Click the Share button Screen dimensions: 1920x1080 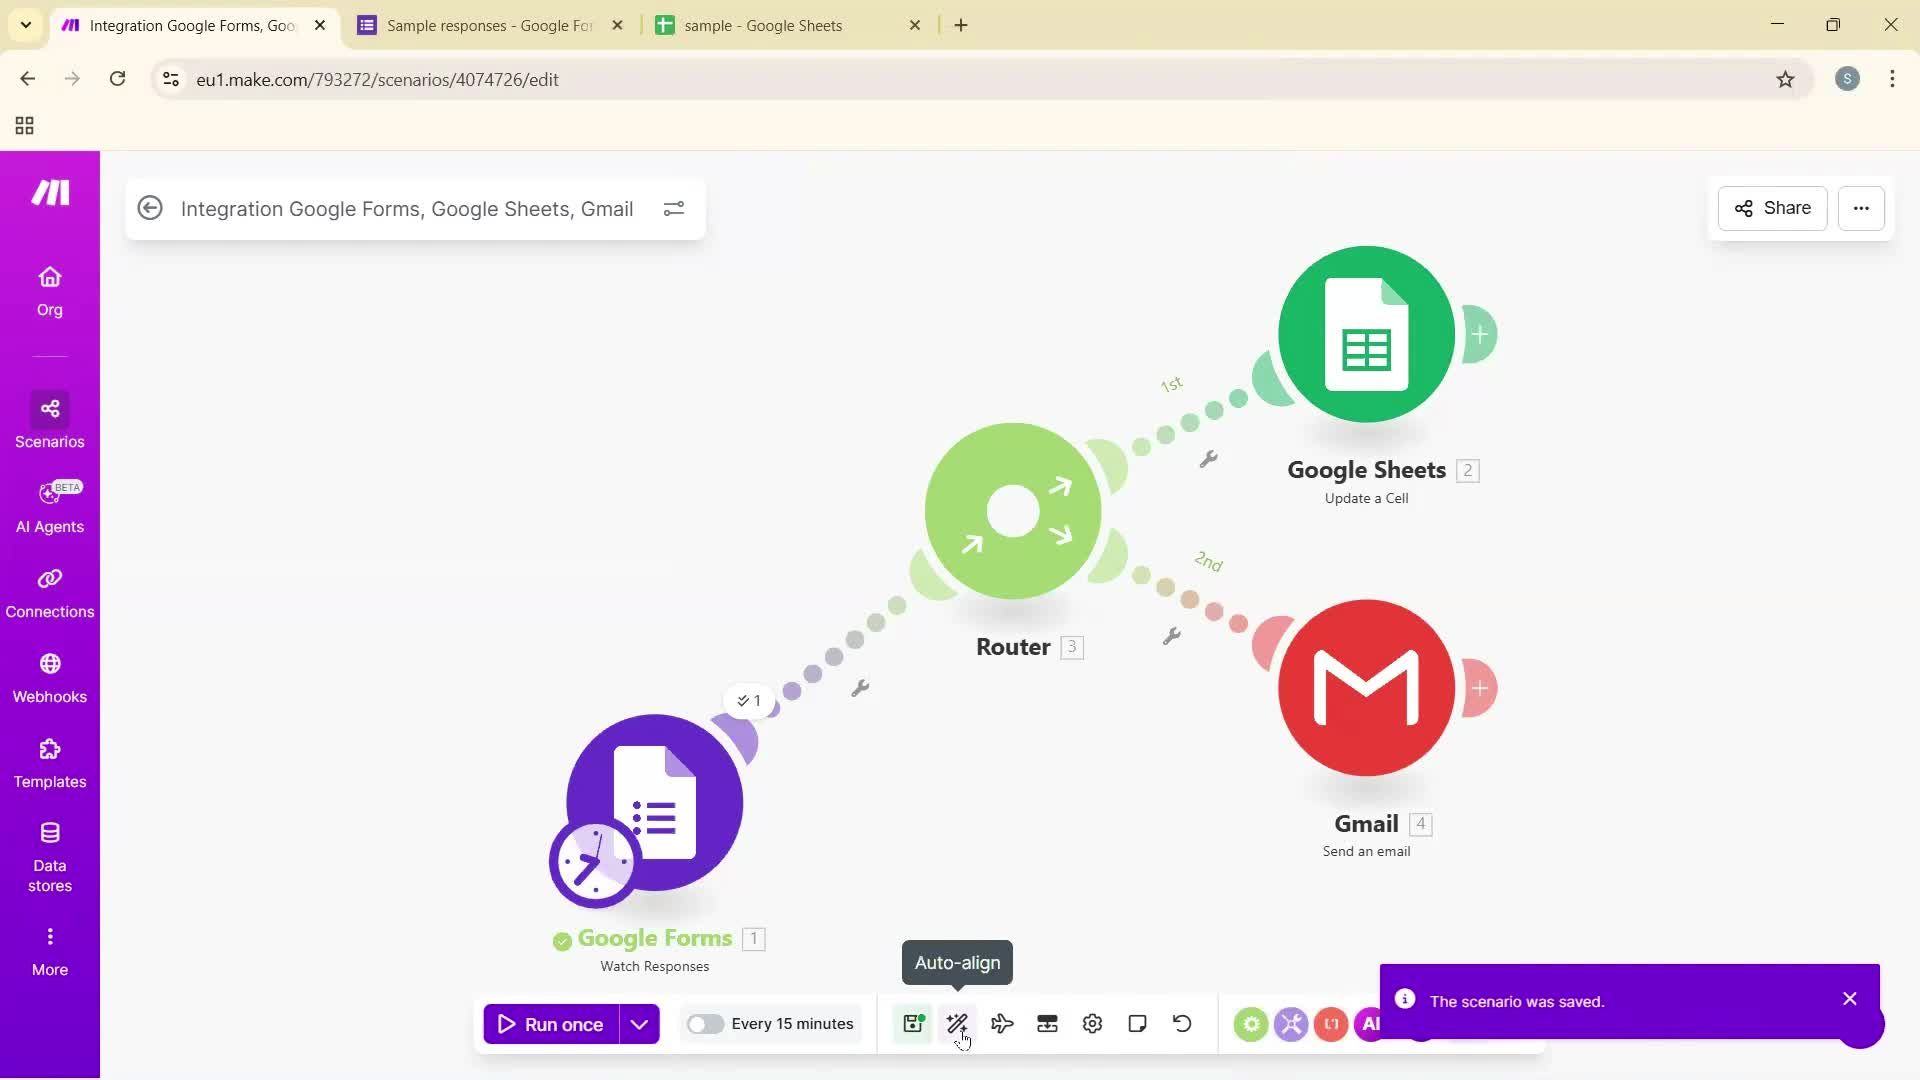pyautogui.click(x=1771, y=208)
